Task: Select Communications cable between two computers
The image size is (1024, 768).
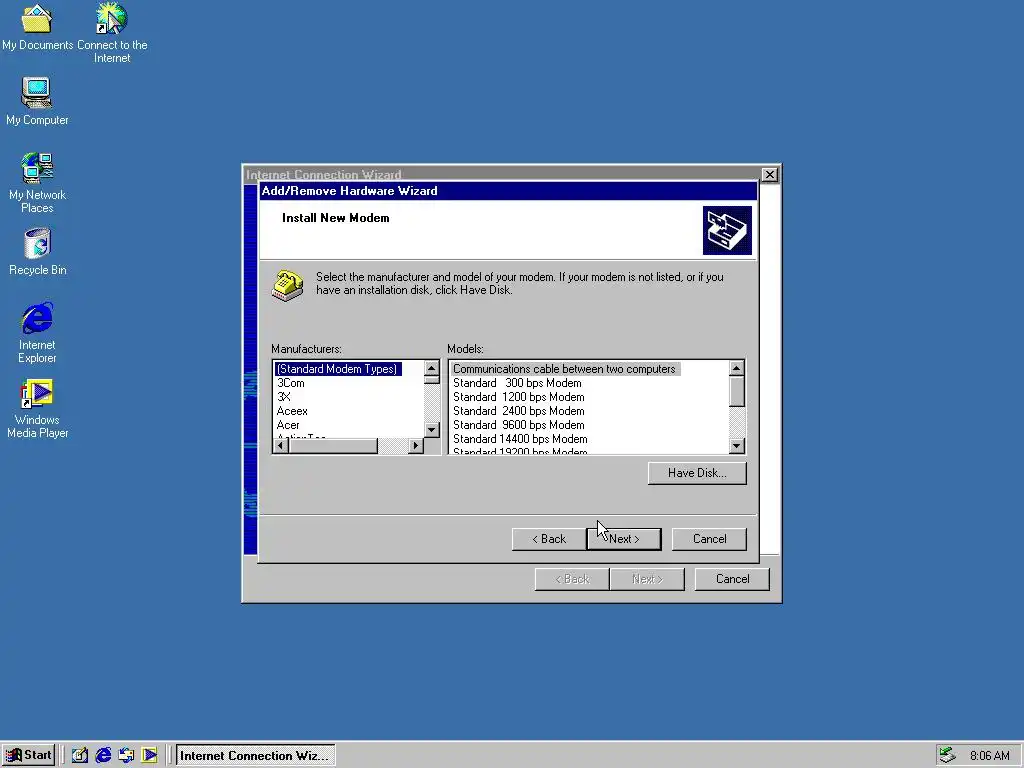Action: coord(564,369)
